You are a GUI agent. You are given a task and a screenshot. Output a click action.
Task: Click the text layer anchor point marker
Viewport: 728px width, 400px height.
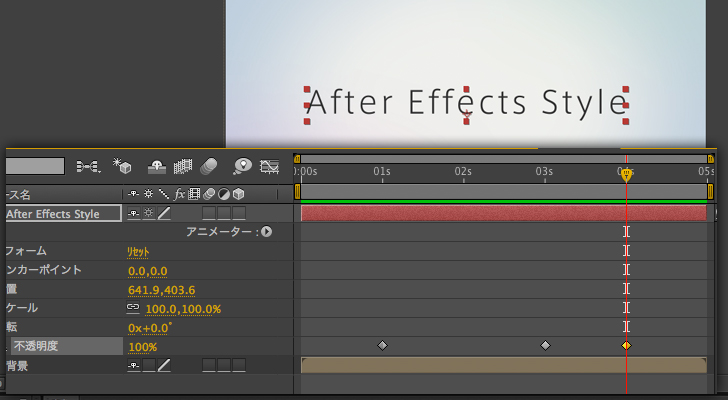click(x=467, y=114)
